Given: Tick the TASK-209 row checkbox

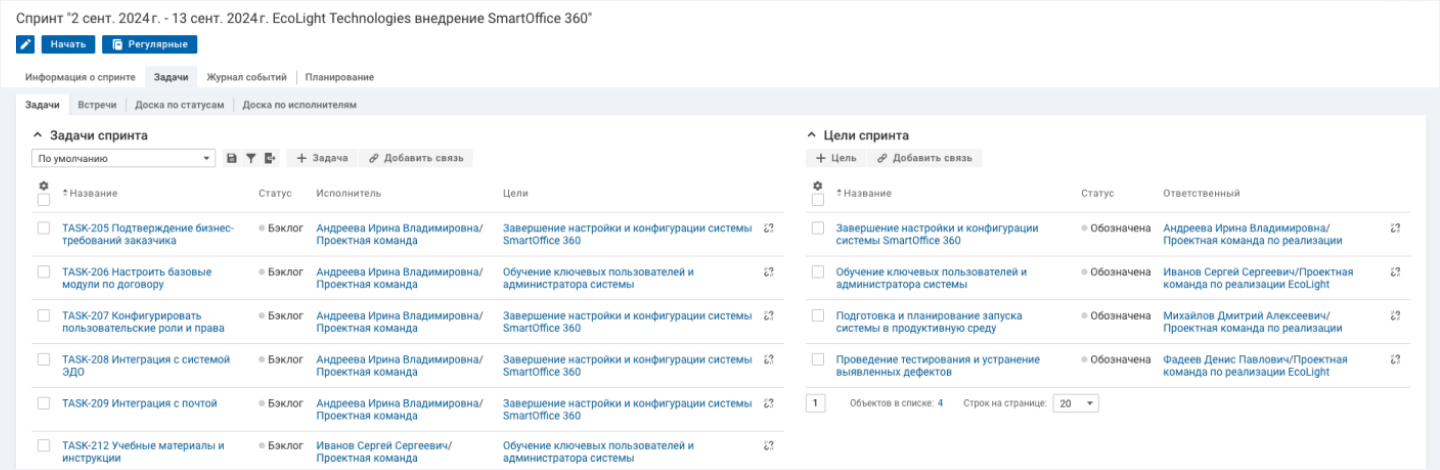Looking at the screenshot, I should coord(43,403).
